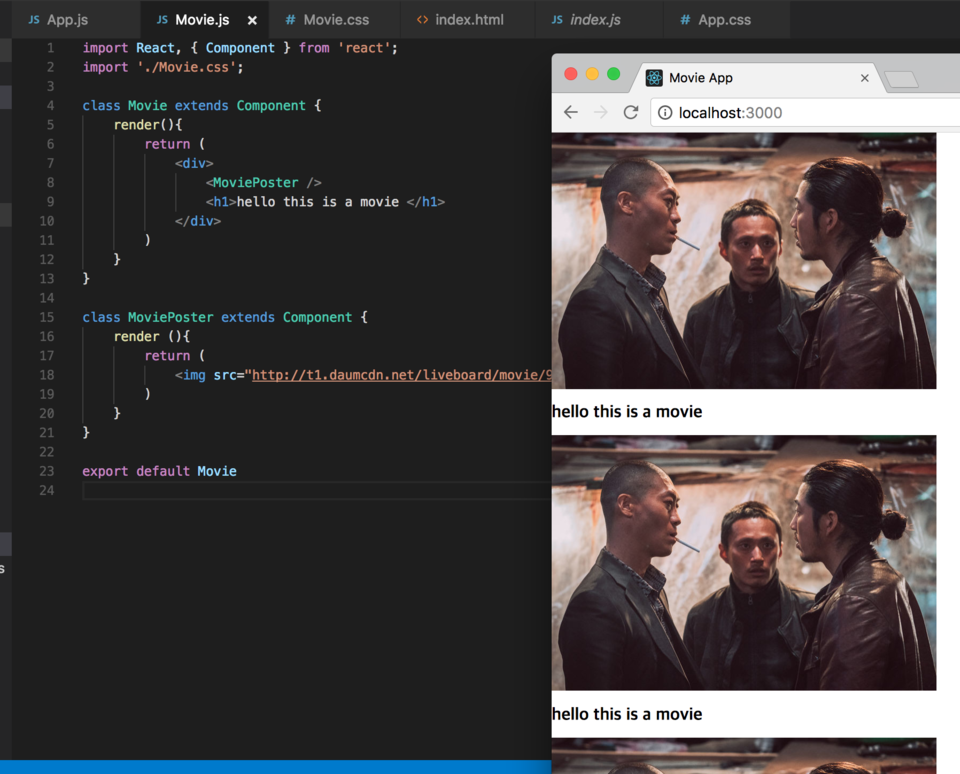Click the CSS hash icon on Movie.css tab
Viewport: 960px width, 774px height.
[x=290, y=20]
